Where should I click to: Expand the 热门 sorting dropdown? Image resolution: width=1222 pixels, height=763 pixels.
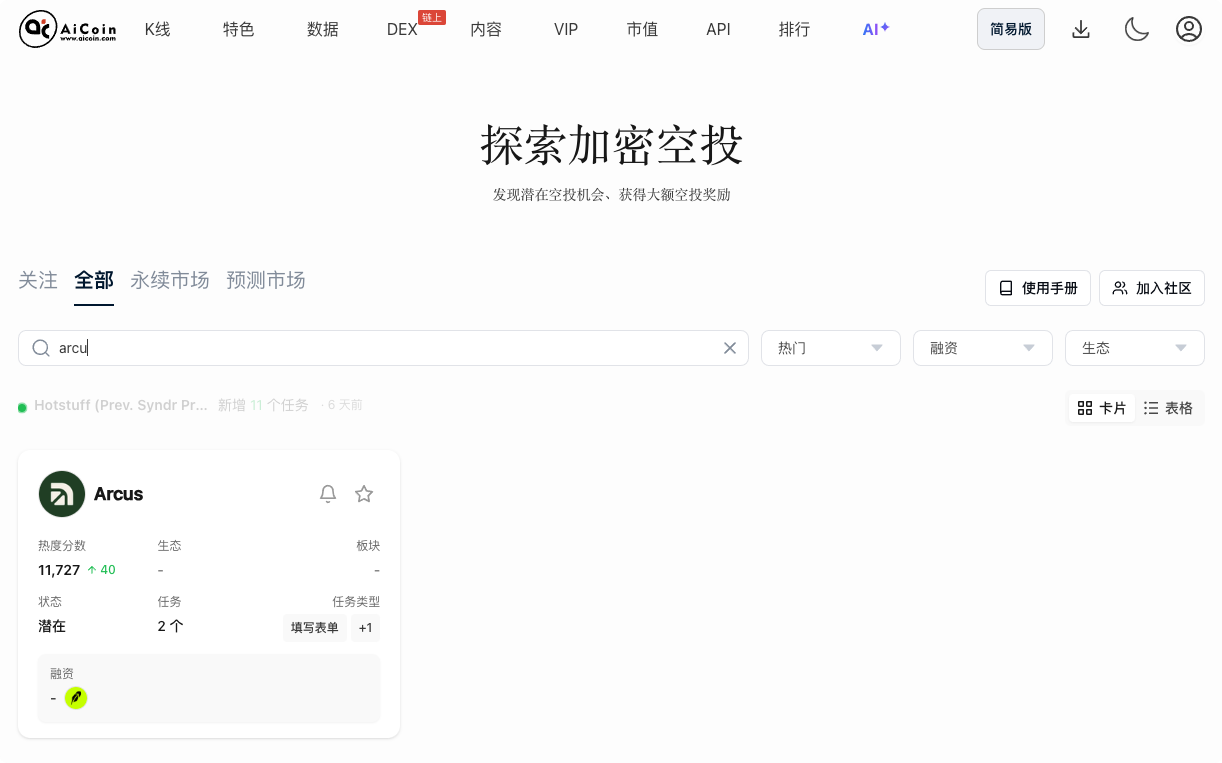pyautogui.click(x=831, y=348)
